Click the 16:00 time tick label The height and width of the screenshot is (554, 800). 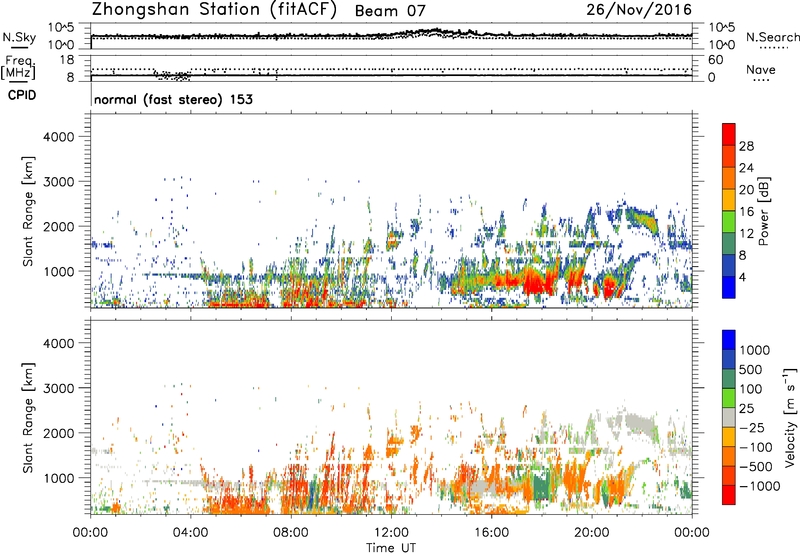[491, 532]
